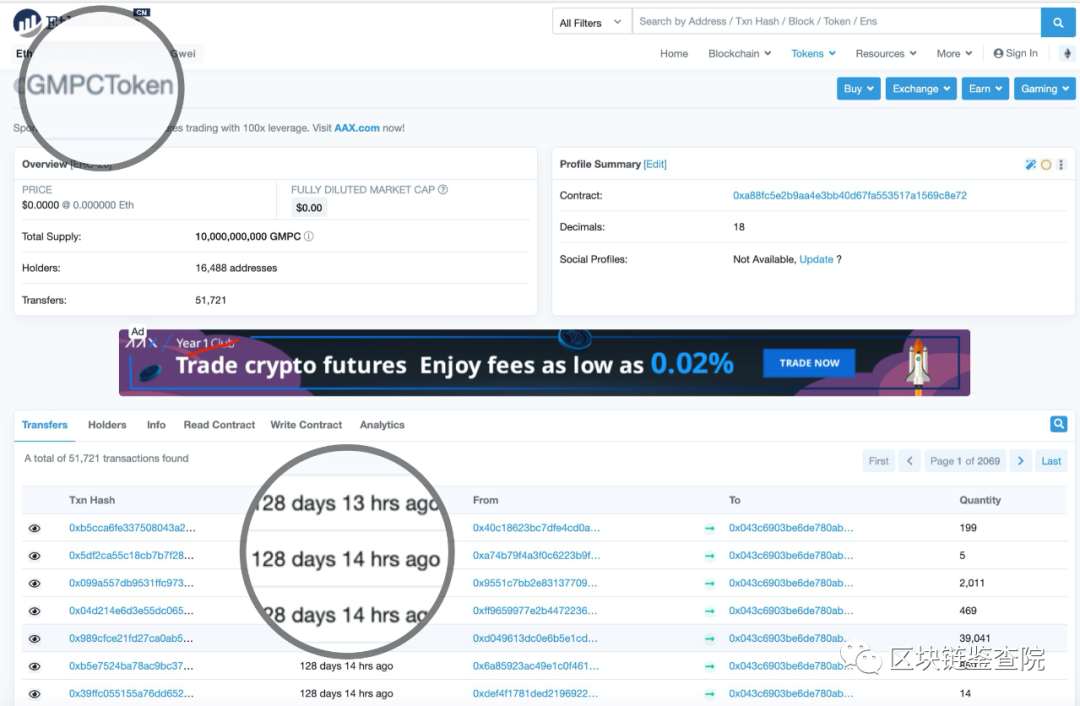Click the $0.00 market cap value
This screenshot has height=706, width=1080.
pyautogui.click(x=309, y=208)
